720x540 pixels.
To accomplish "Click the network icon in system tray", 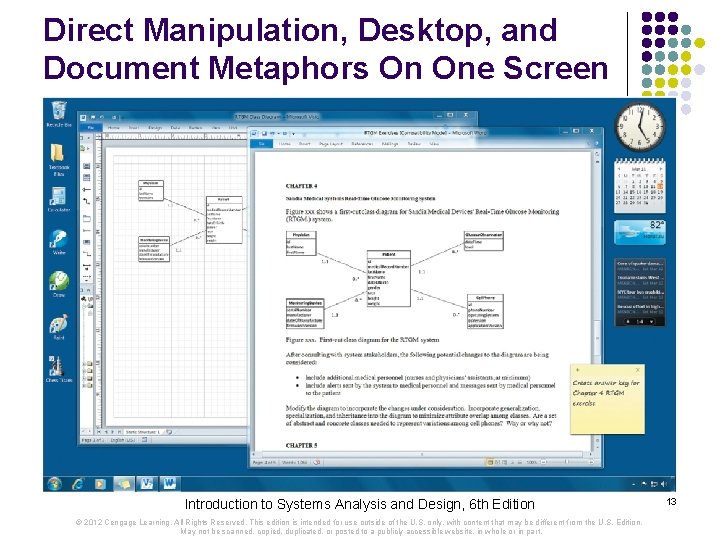I will 654,484.
